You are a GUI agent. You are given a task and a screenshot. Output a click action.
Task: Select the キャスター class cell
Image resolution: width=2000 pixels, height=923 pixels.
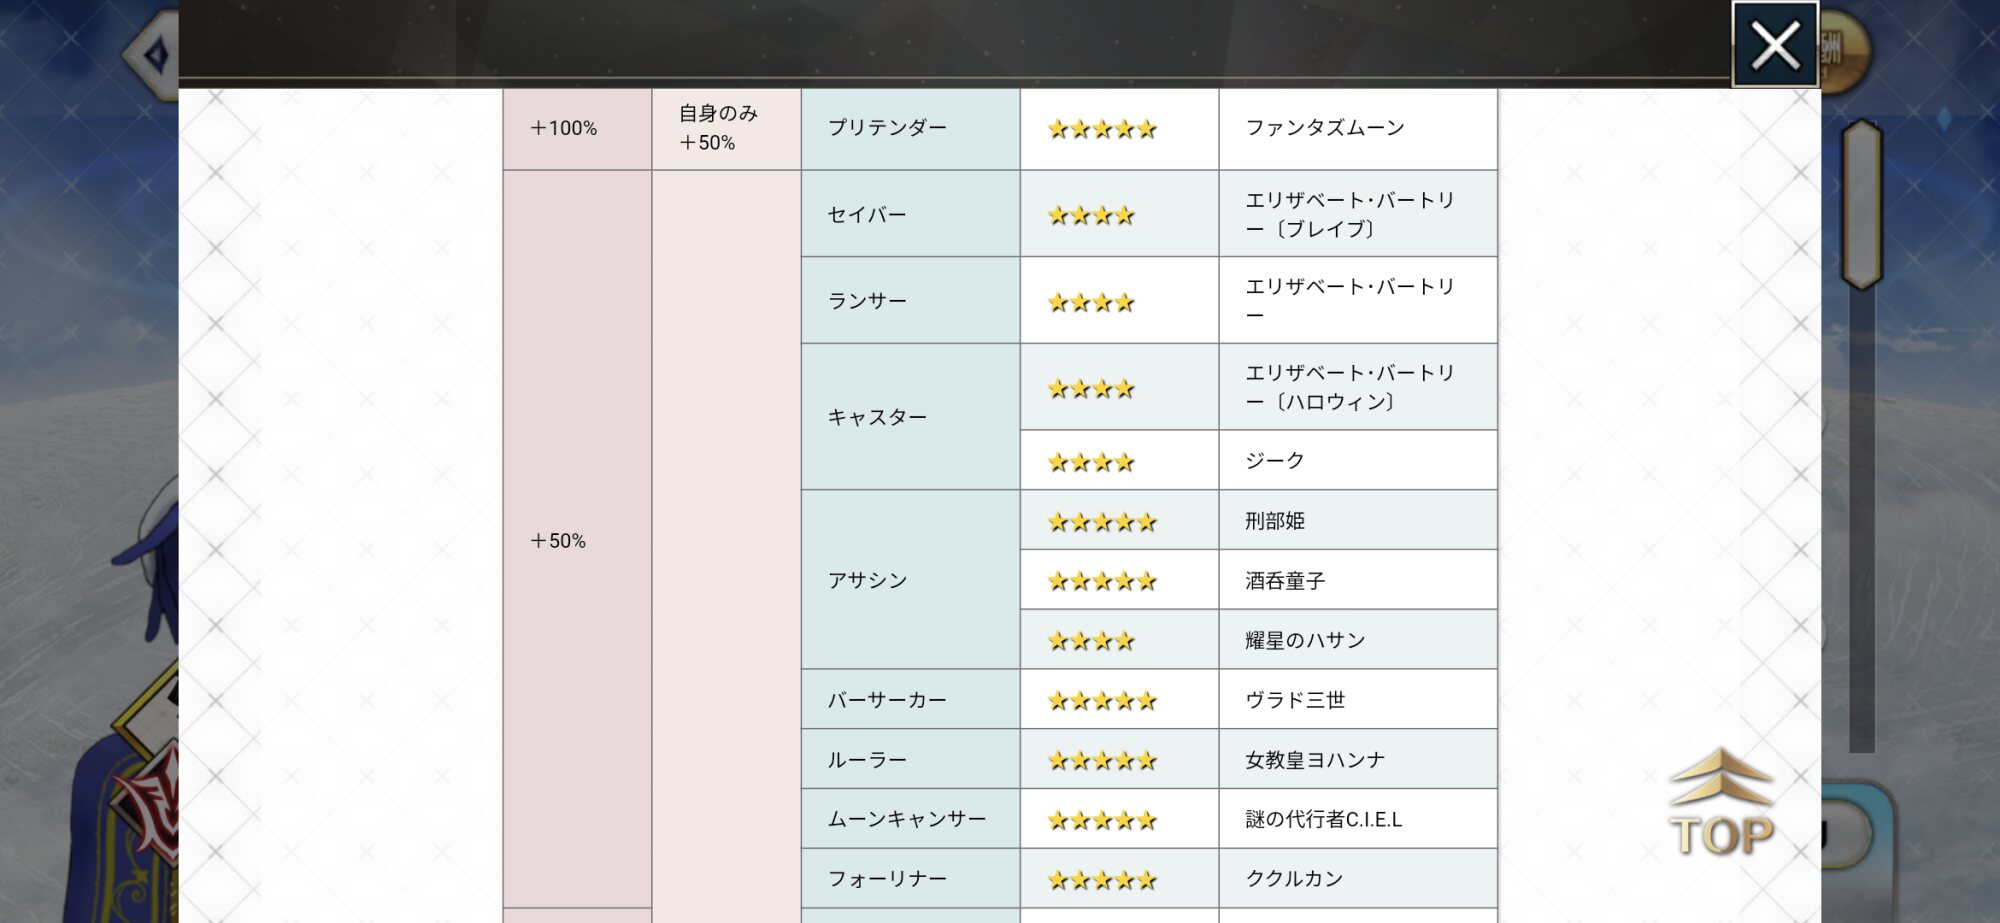[909, 417]
